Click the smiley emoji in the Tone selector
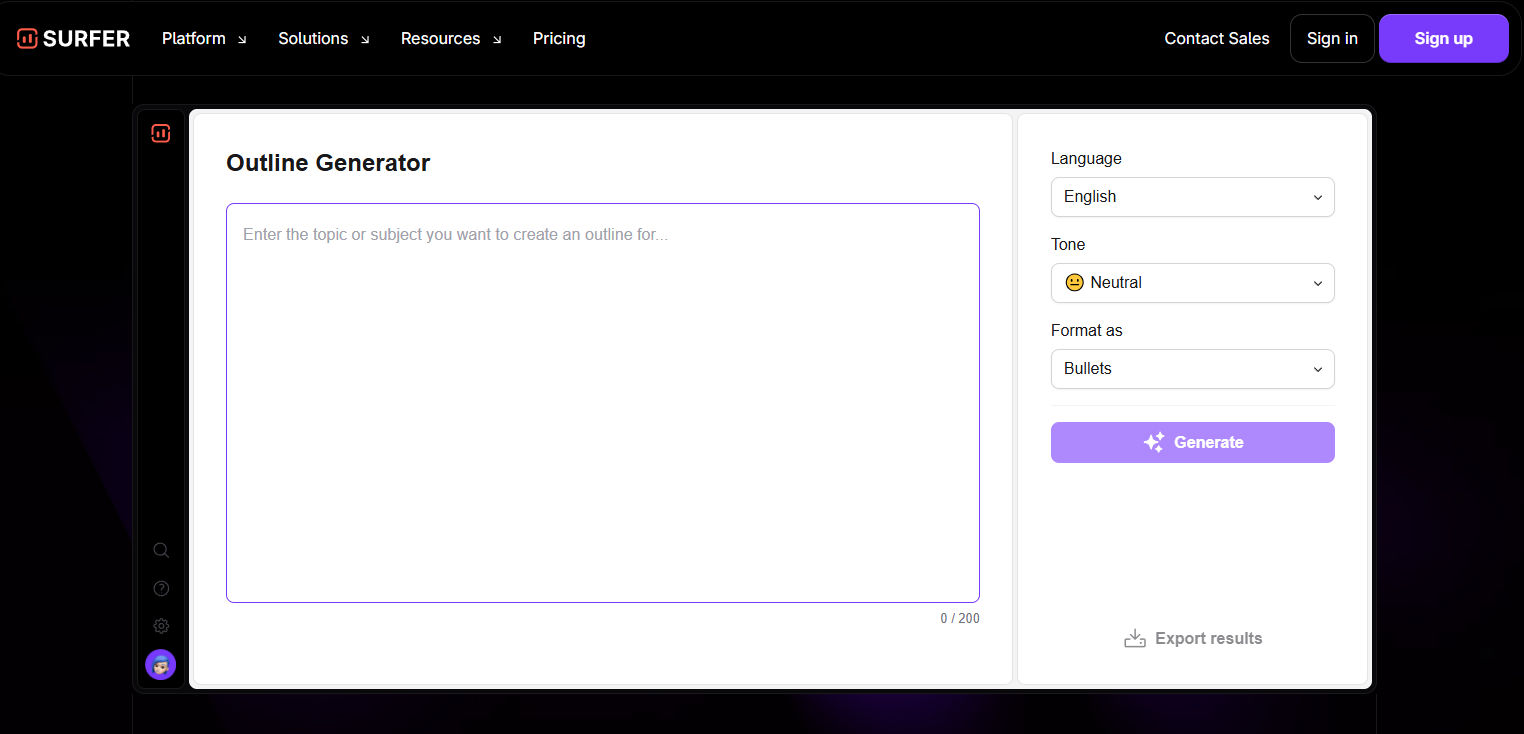Image resolution: width=1524 pixels, height=734 pixels. tap(1074, 282)
